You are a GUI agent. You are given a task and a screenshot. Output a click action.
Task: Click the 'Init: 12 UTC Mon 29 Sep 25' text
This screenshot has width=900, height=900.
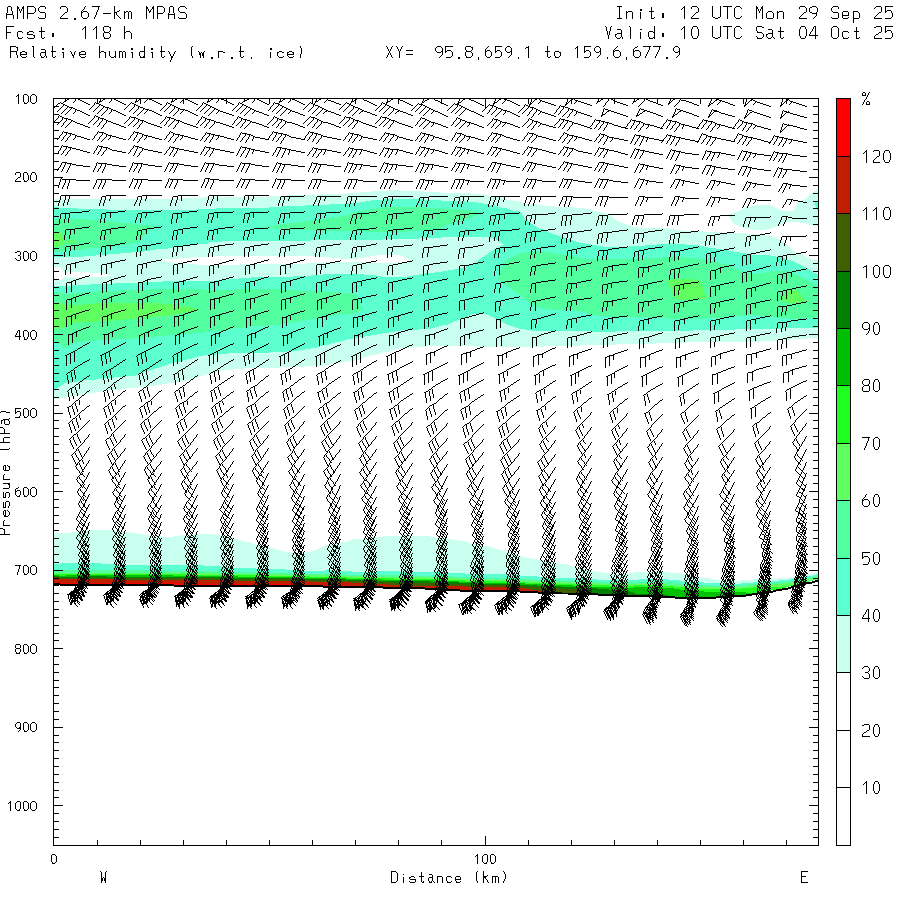click(x=754, y=13)
